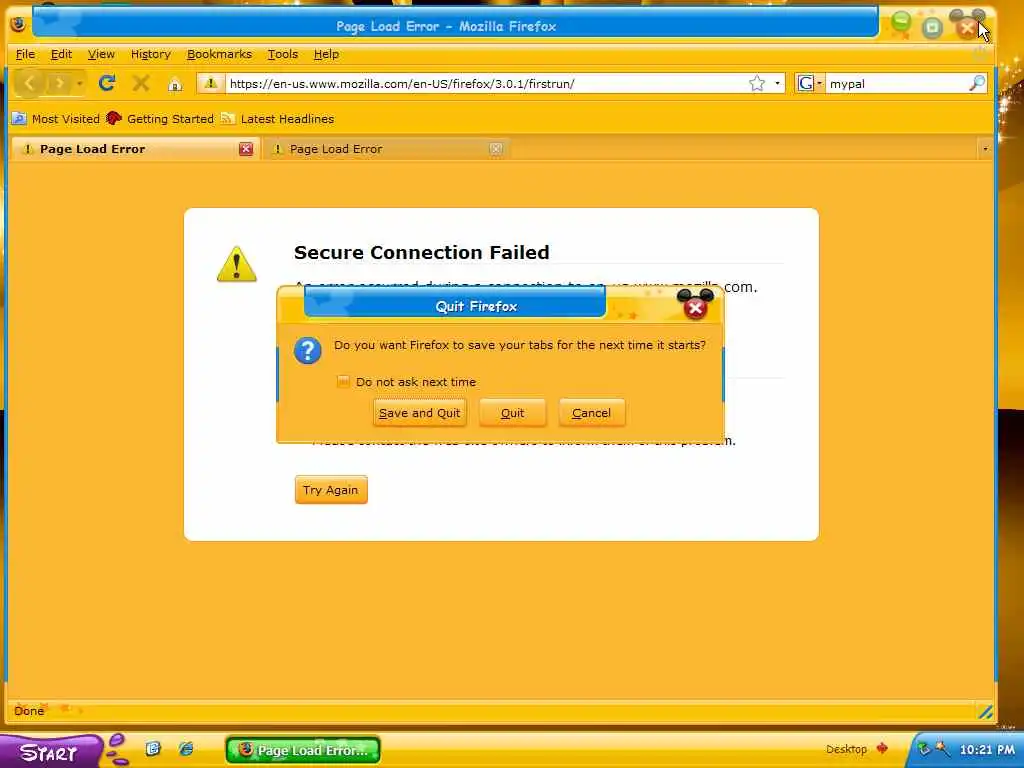Open the Help menu
Viewport: 1024px width, 768px height.
point(326,54)
